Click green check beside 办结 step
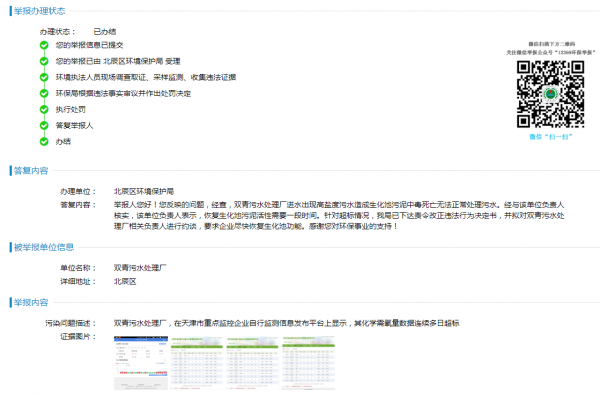The height and width of the screenshot is (397, 600). point(44,142)
